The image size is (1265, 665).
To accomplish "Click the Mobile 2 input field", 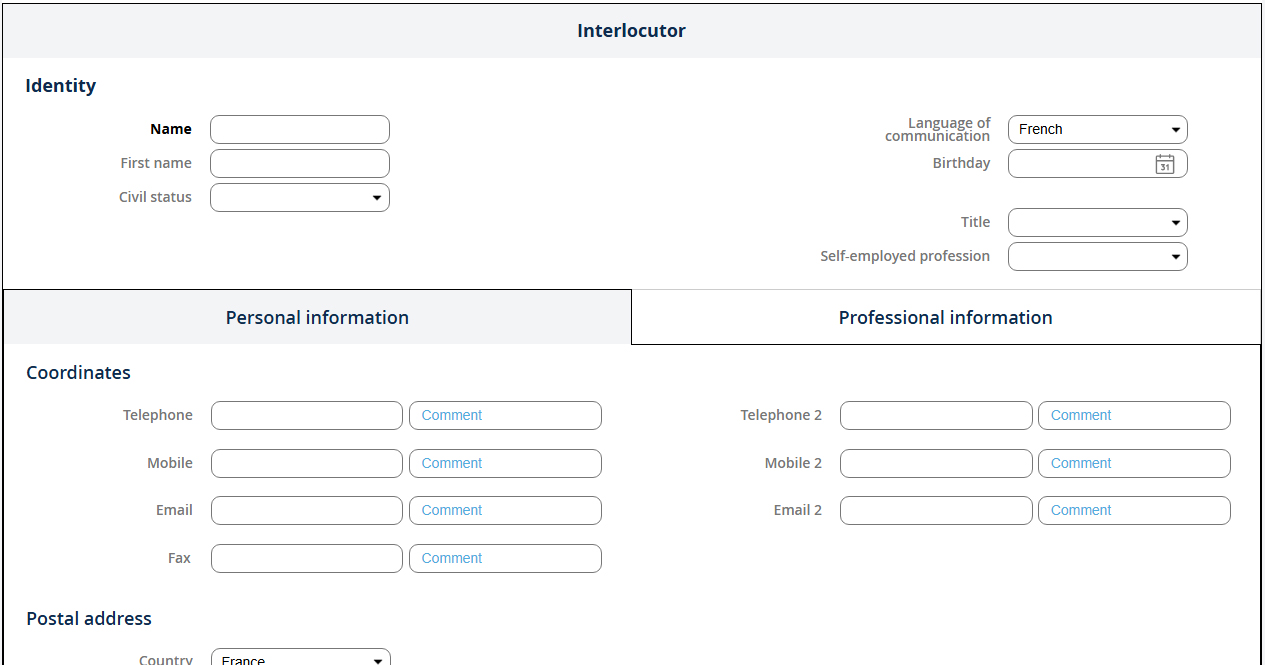I will pyautogui.click(x=935, y=464).
